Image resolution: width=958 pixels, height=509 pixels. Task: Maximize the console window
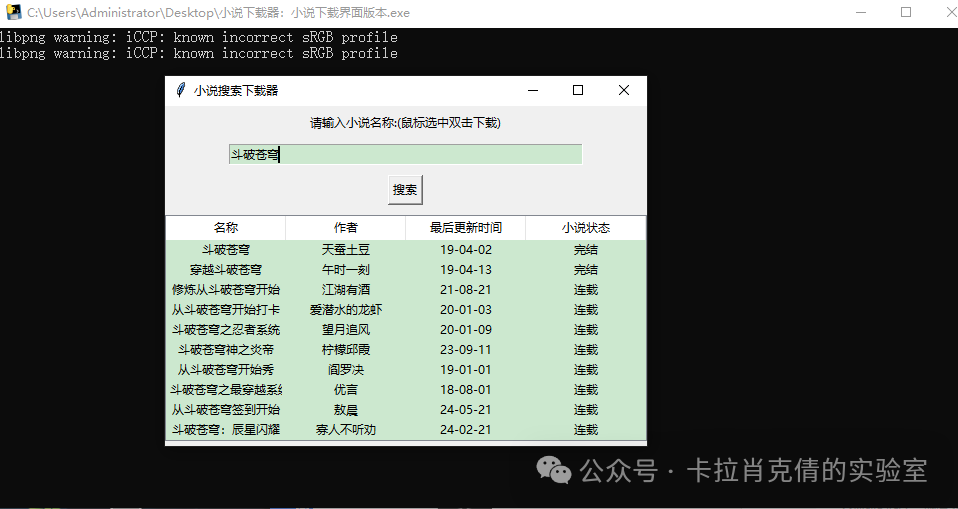(x=906, y=12)
